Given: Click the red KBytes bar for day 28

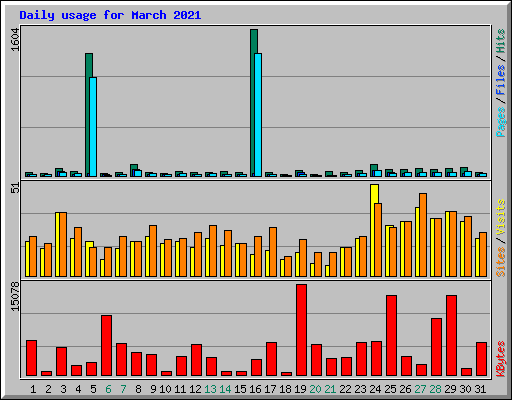Looking at the screenshot, I should click(x=436, y=347).
